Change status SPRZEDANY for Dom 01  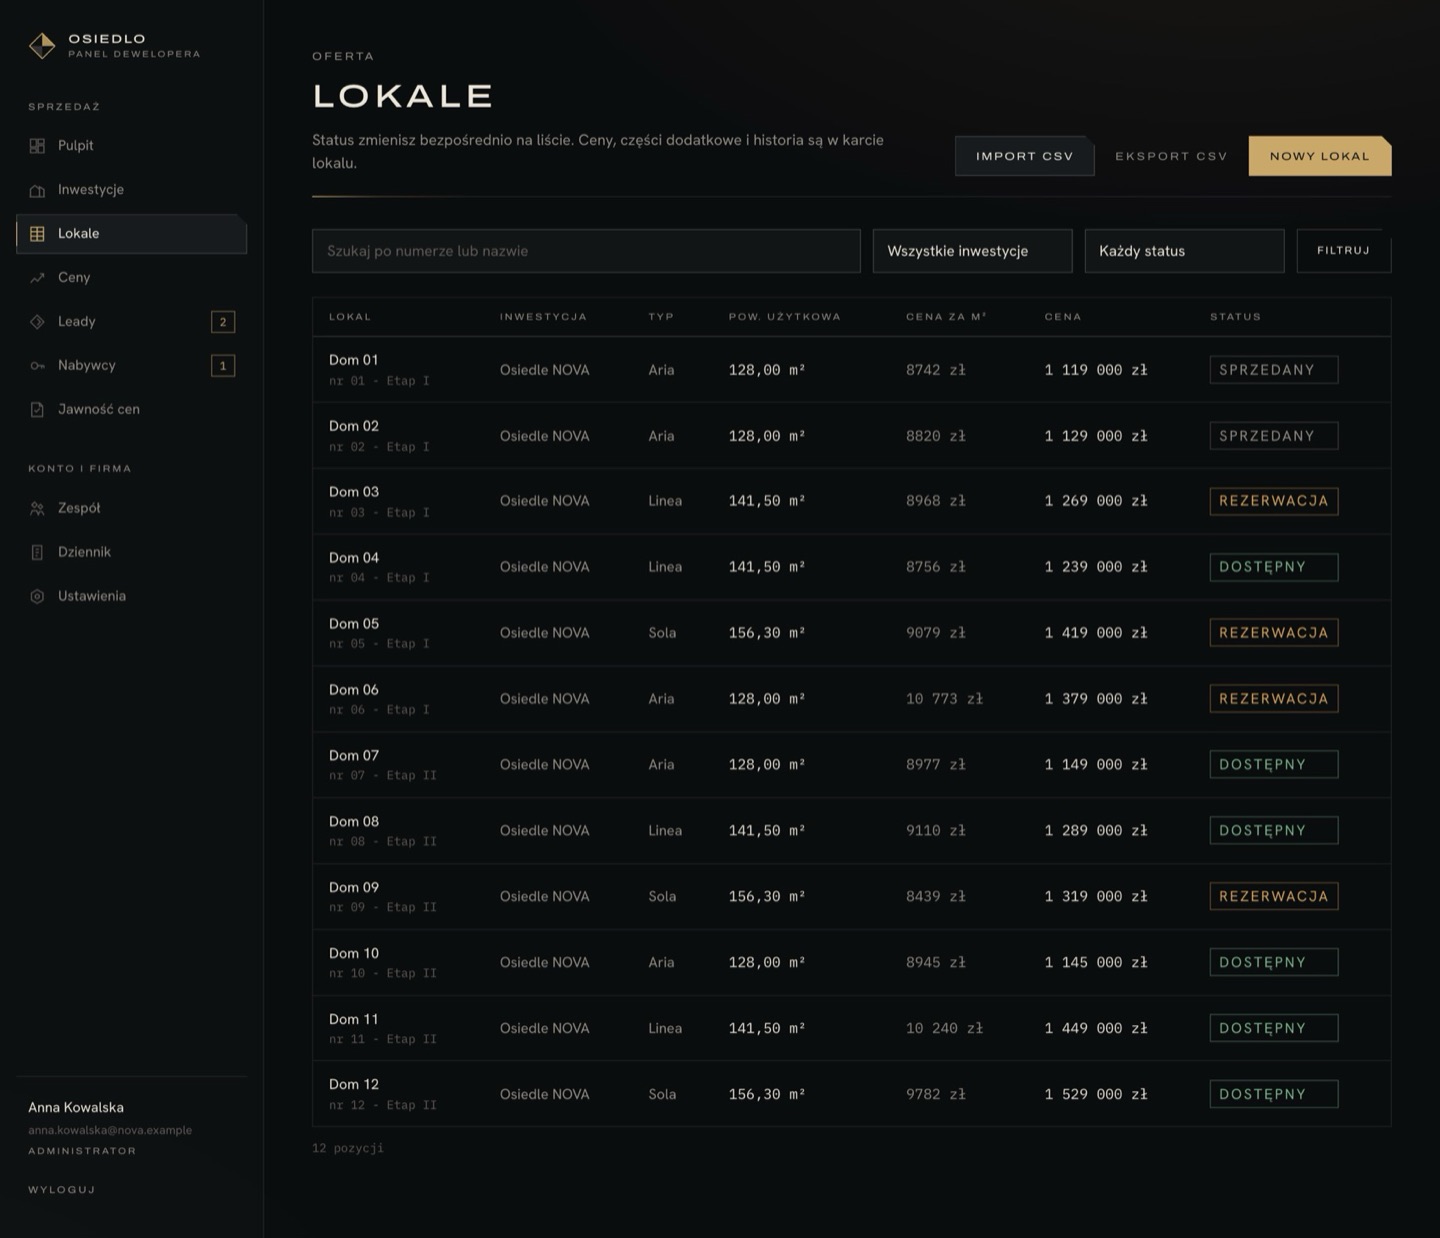pos(1273,370)
